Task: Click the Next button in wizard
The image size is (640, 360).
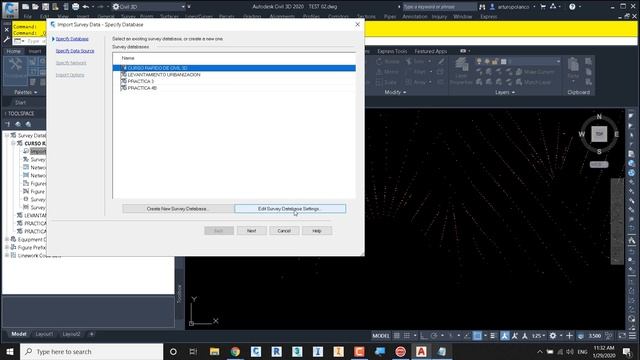Action: tap(251, 231)
